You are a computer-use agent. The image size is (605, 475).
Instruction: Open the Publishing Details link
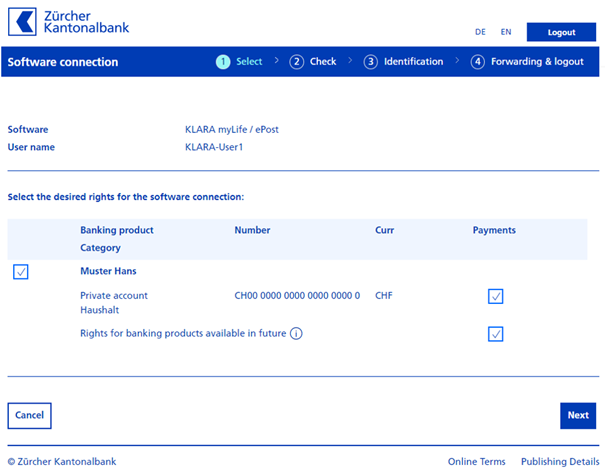pos(560,461)
